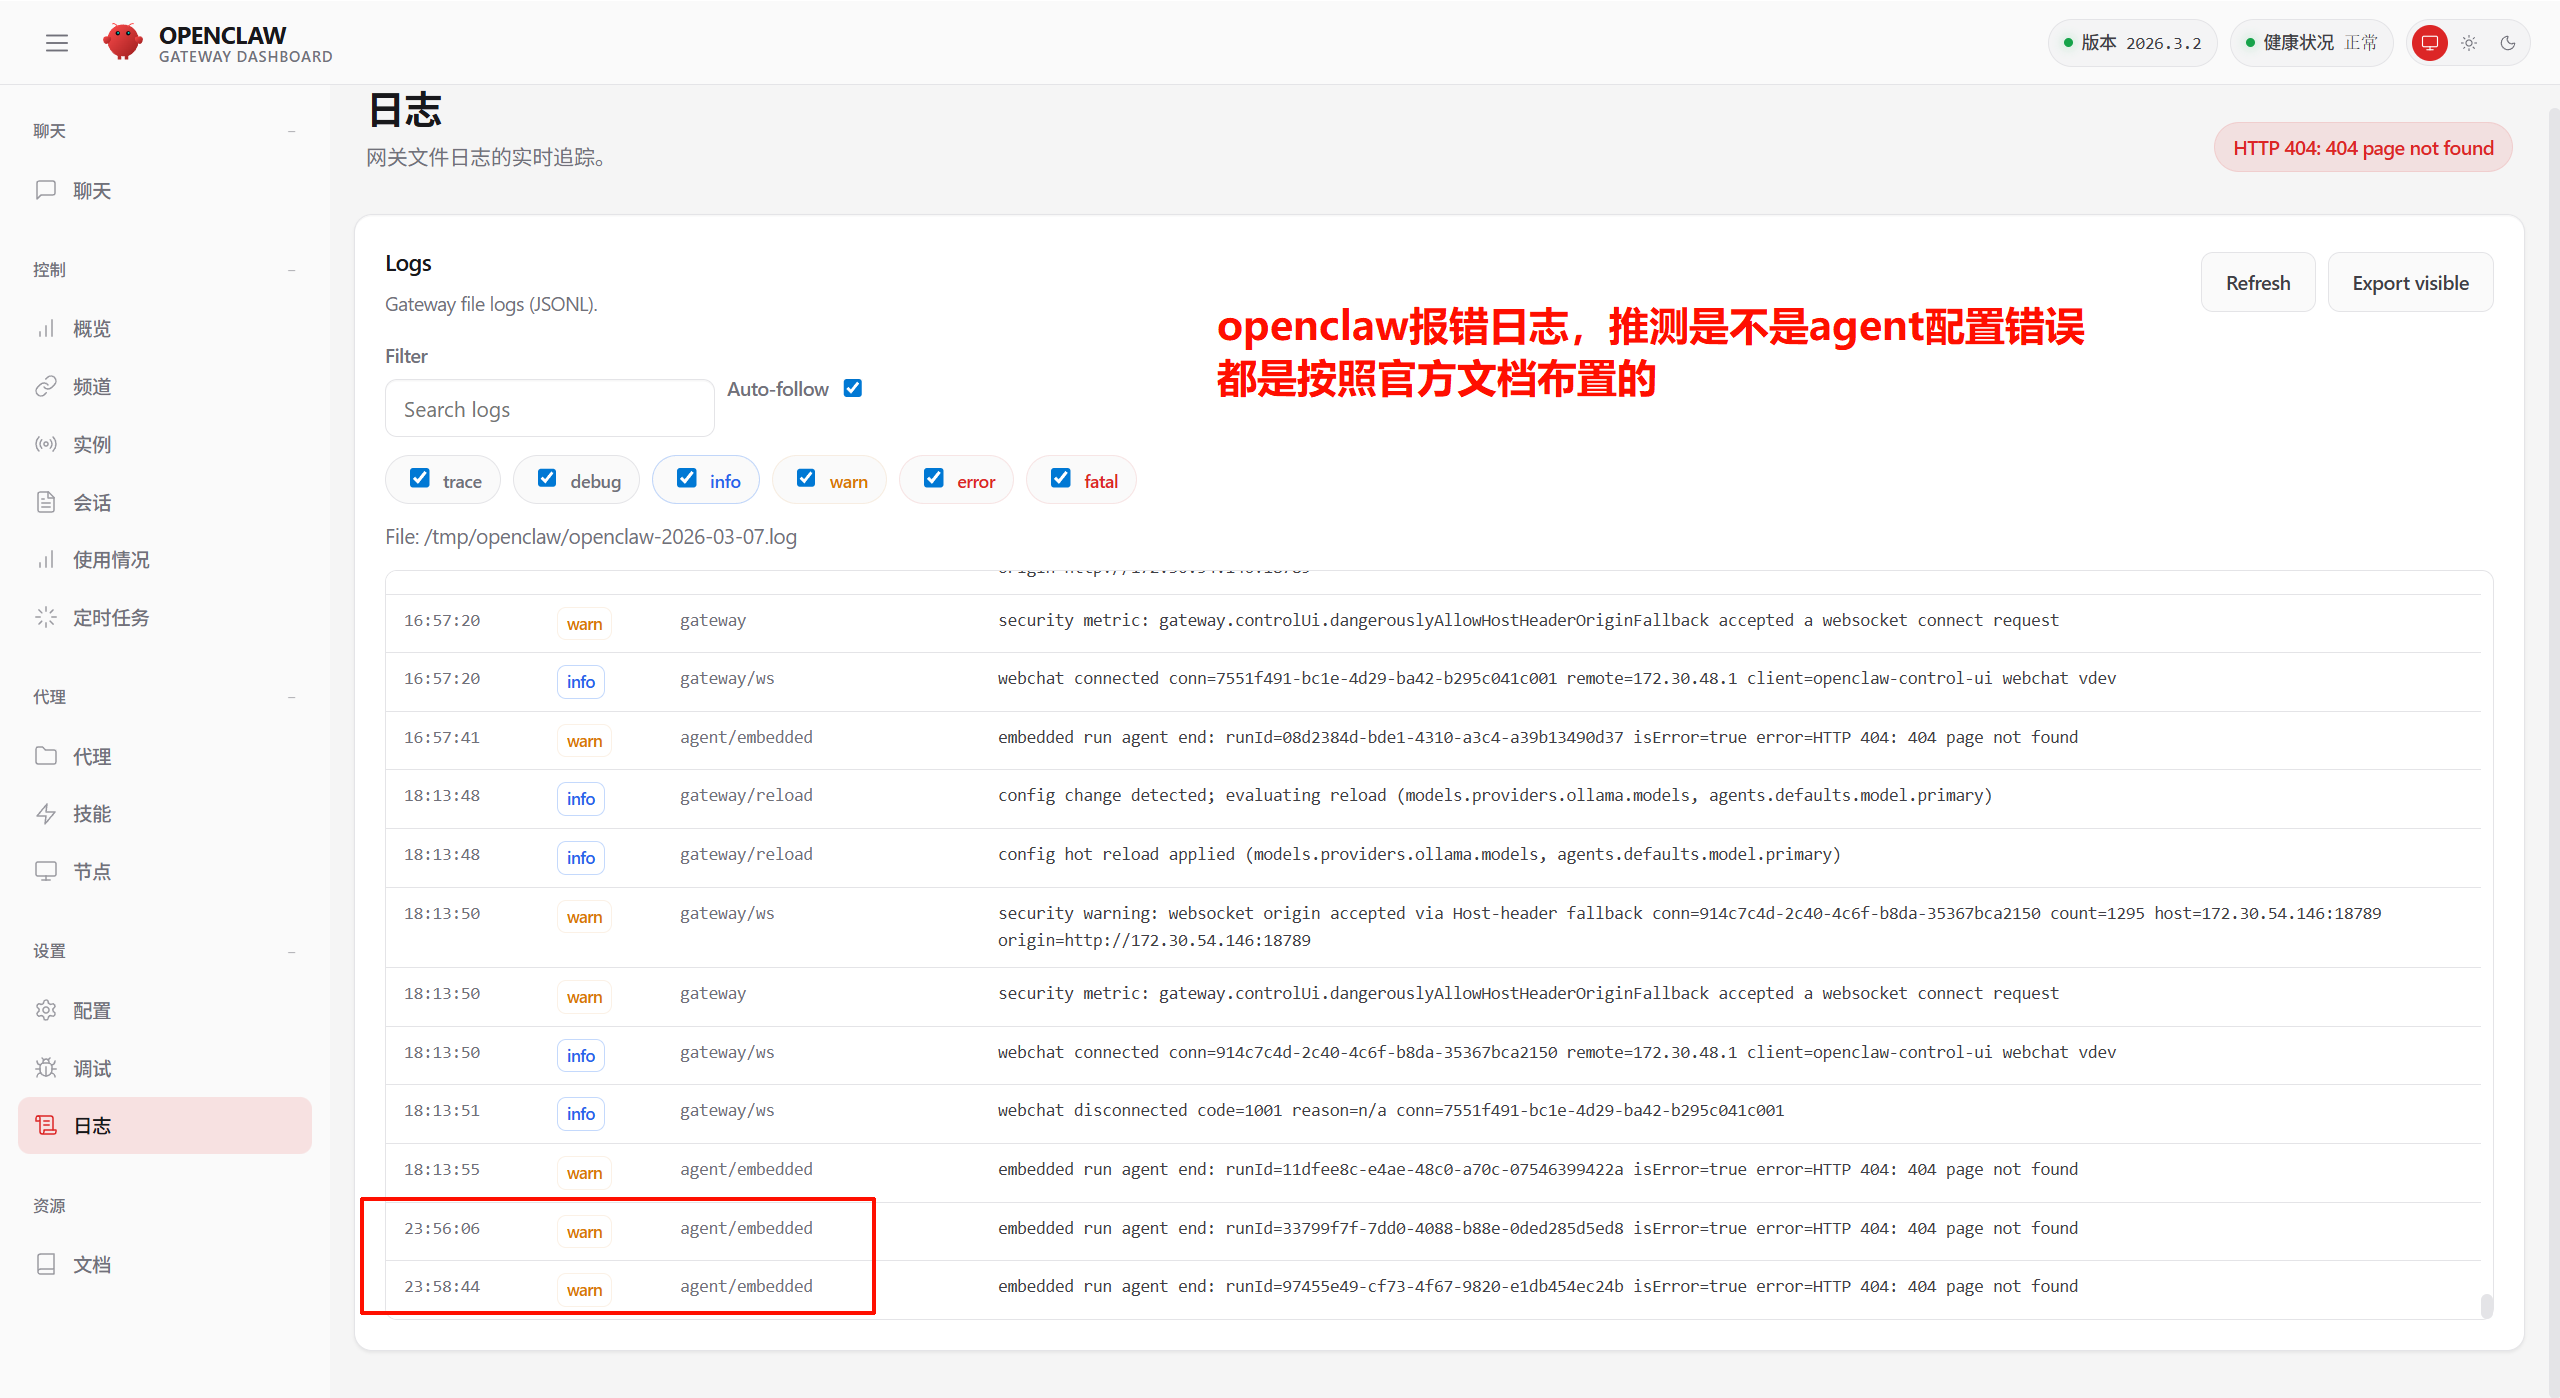Click the OpenClaw red mascot logo
Image resolution: width=2560 pixels, height=1398 pixels.
123,42
